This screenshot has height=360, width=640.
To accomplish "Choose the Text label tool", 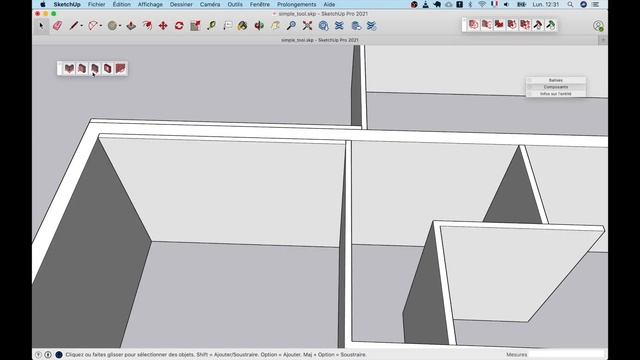I will click(x=227, y=26).
